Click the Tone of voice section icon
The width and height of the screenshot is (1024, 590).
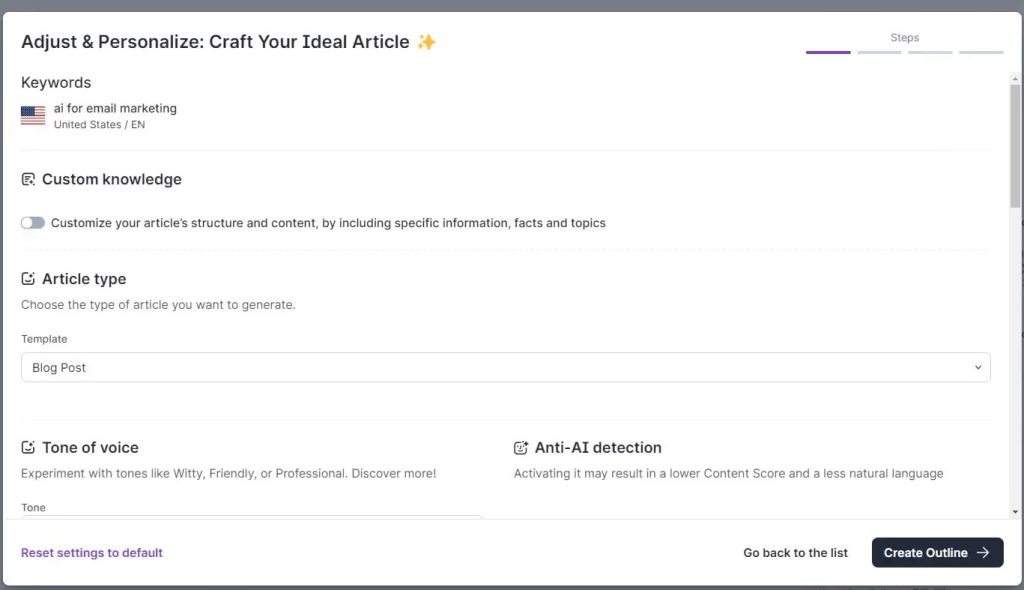[28, 448]
